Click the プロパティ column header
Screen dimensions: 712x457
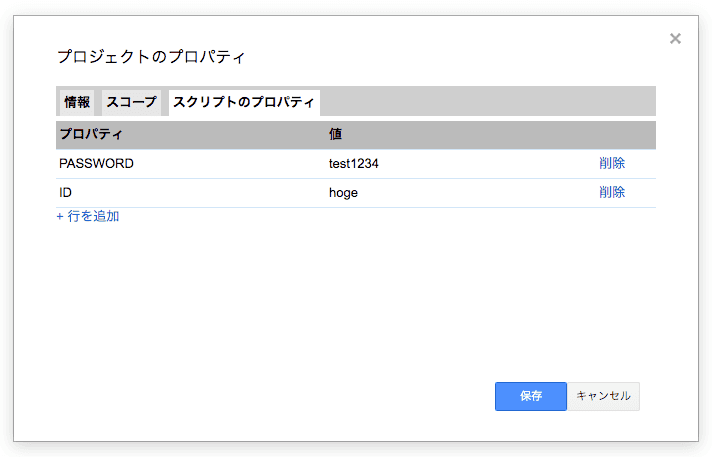90,134
